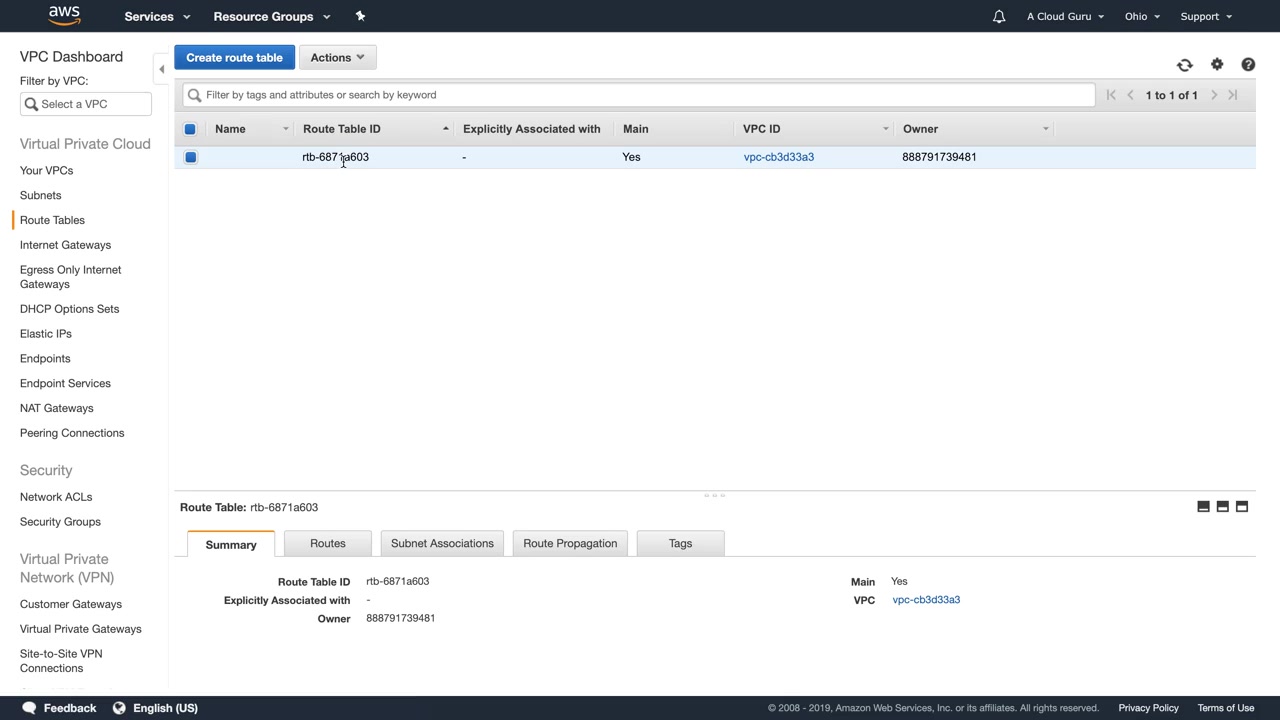The height and width of the screenshot is (720, 1280).
Task: Click the English (US) language selector
Action: click(165, 708)
